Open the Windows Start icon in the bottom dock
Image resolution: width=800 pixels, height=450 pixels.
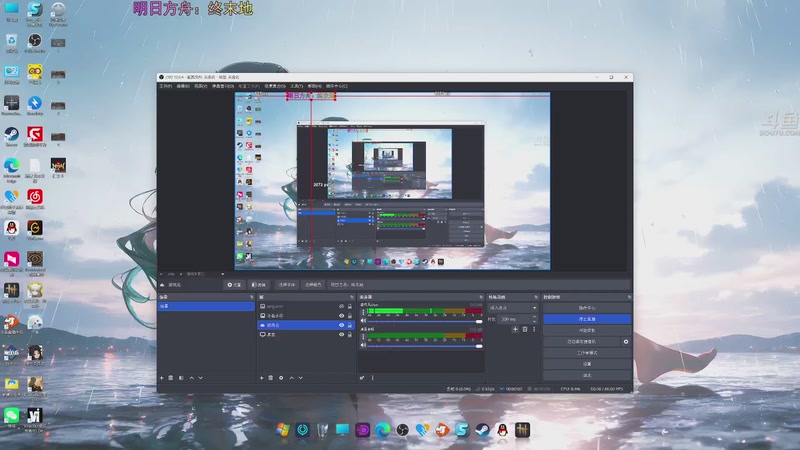tap(283, 430)
